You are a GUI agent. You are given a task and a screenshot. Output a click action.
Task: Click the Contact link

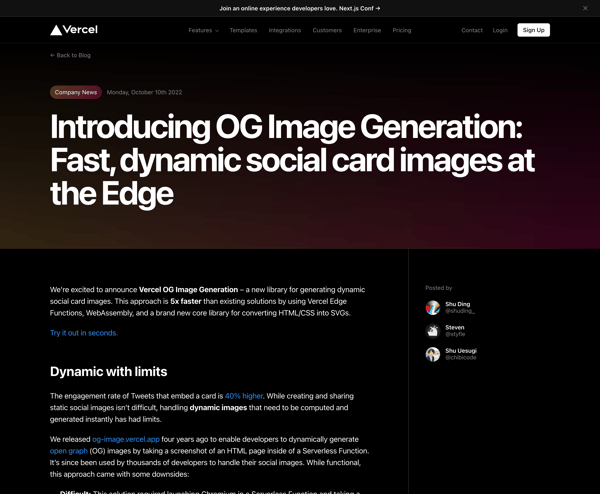(x=472, y=30)
